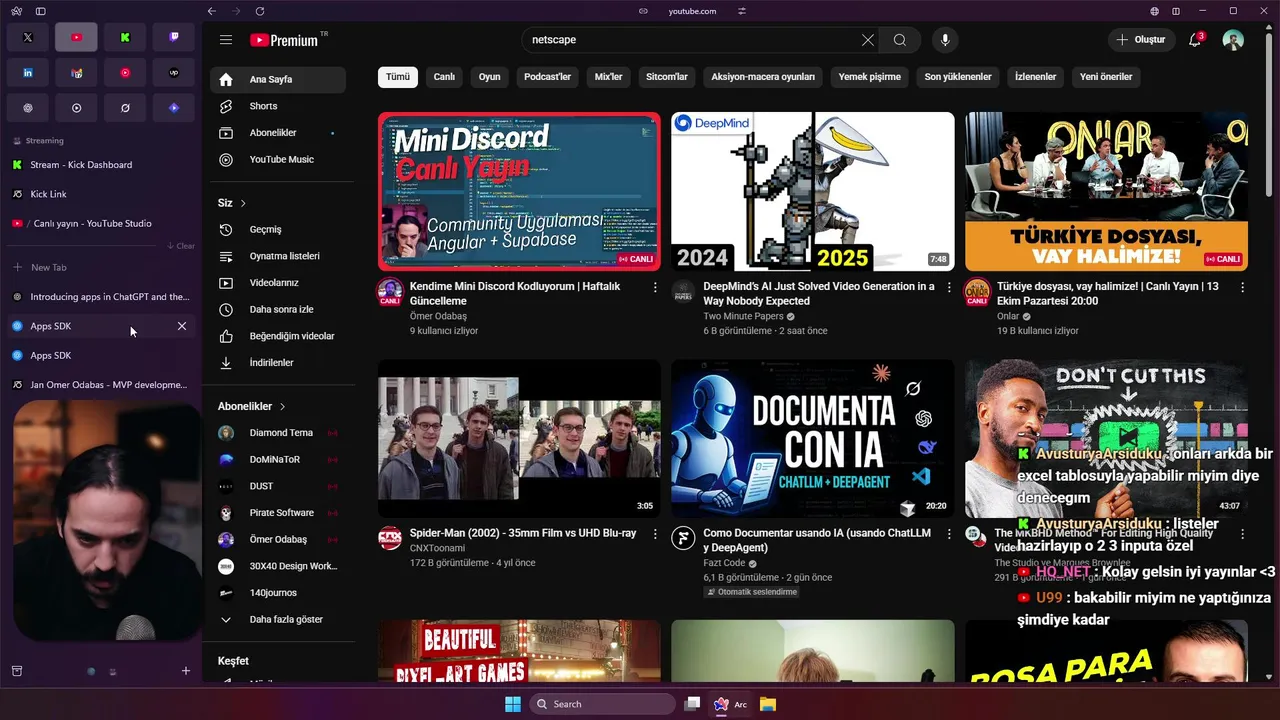Open the Mini Discord Canlı Yayın thumbnail
The height and width of the screenshot is (720, 1280).
coord(519,191)
